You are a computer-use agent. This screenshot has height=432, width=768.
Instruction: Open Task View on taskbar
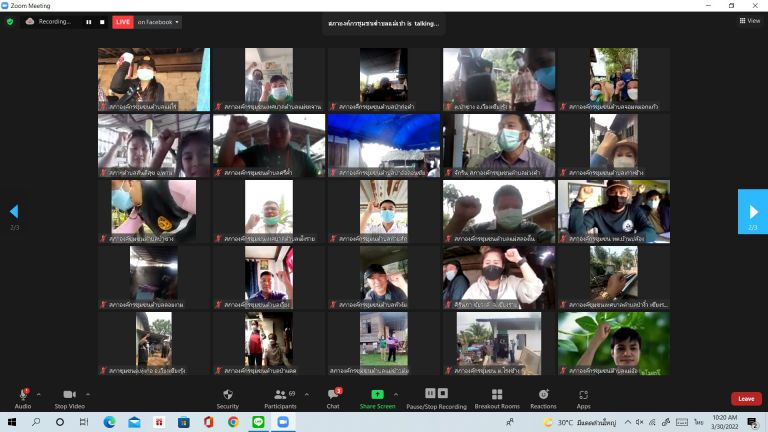(x=84, y=422)
